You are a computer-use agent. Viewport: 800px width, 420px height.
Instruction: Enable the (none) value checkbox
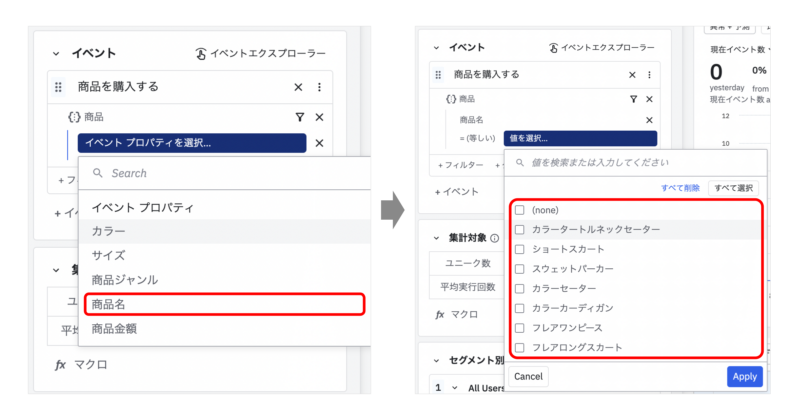[x=519, y=210]
